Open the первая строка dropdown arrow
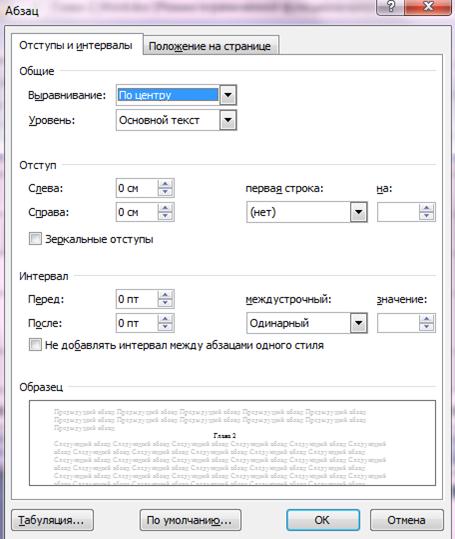The height and width of the screenshot is (539, 455). click(358, 212)
